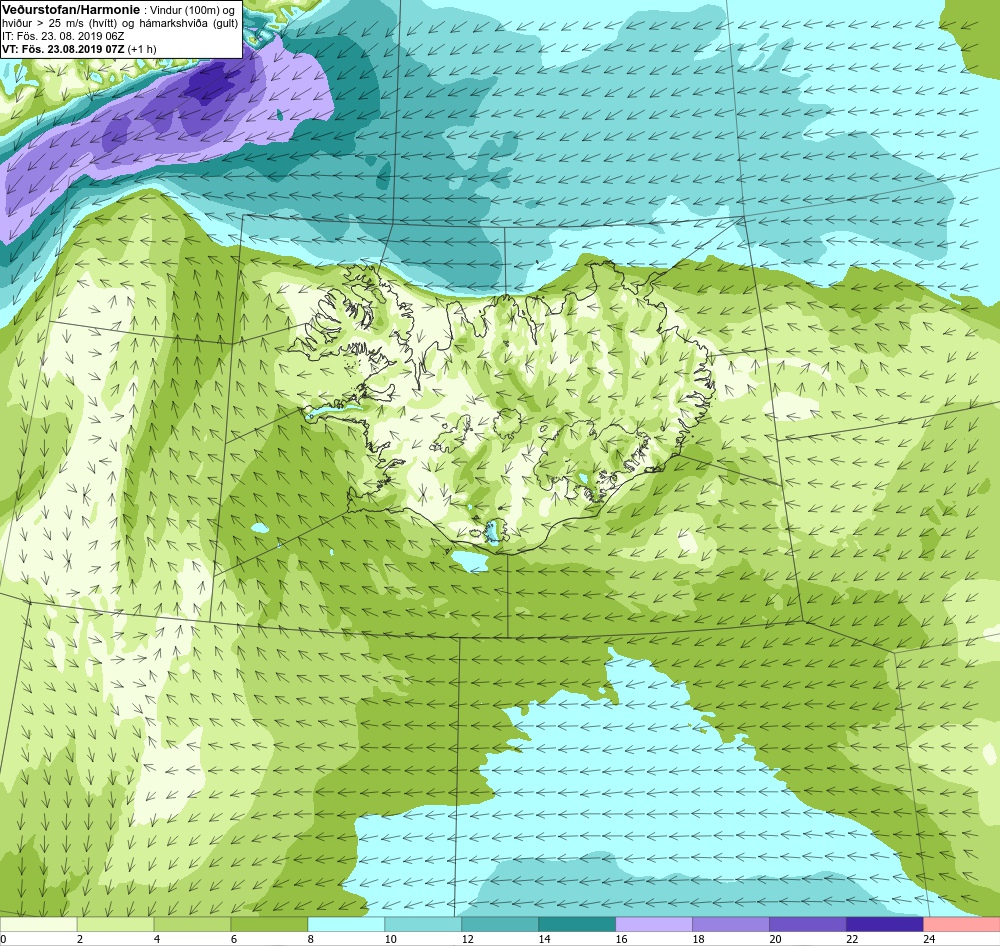Image resolution: width=1000 pixels, height=946 pixels.
Task: Click the legend label '20'
Action: click(775, 939)
